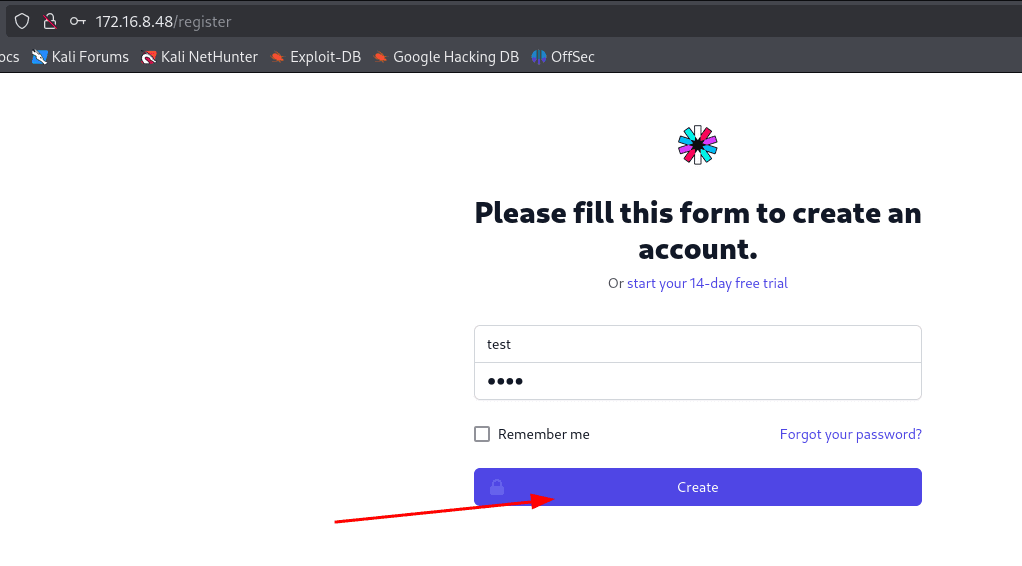Follow the Forgot your password link

851,434
